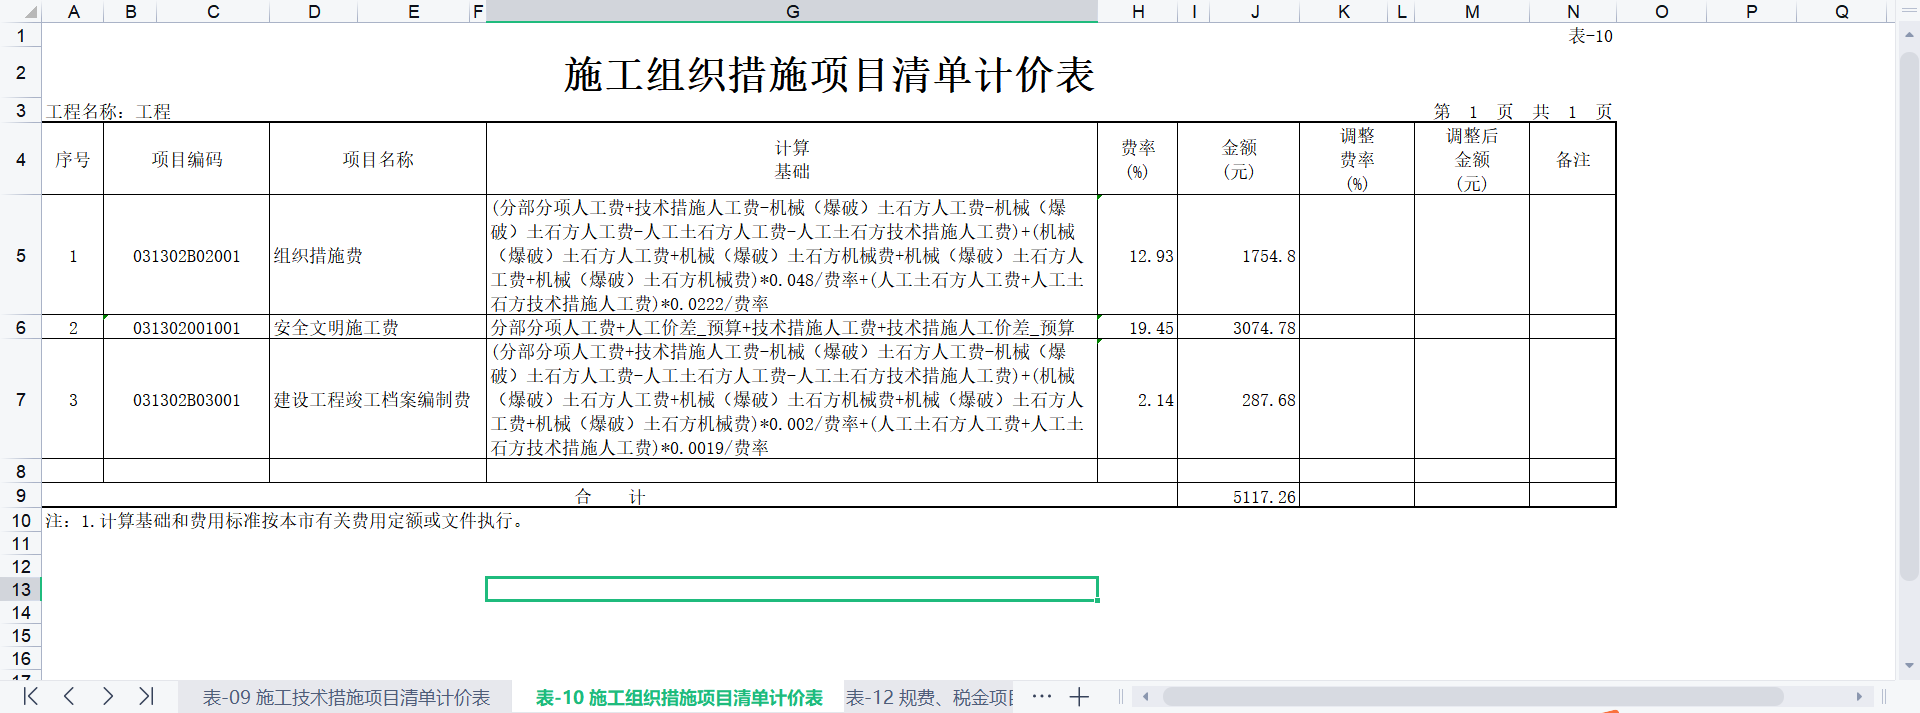Select row 9 header

click(x=21, y=495)
